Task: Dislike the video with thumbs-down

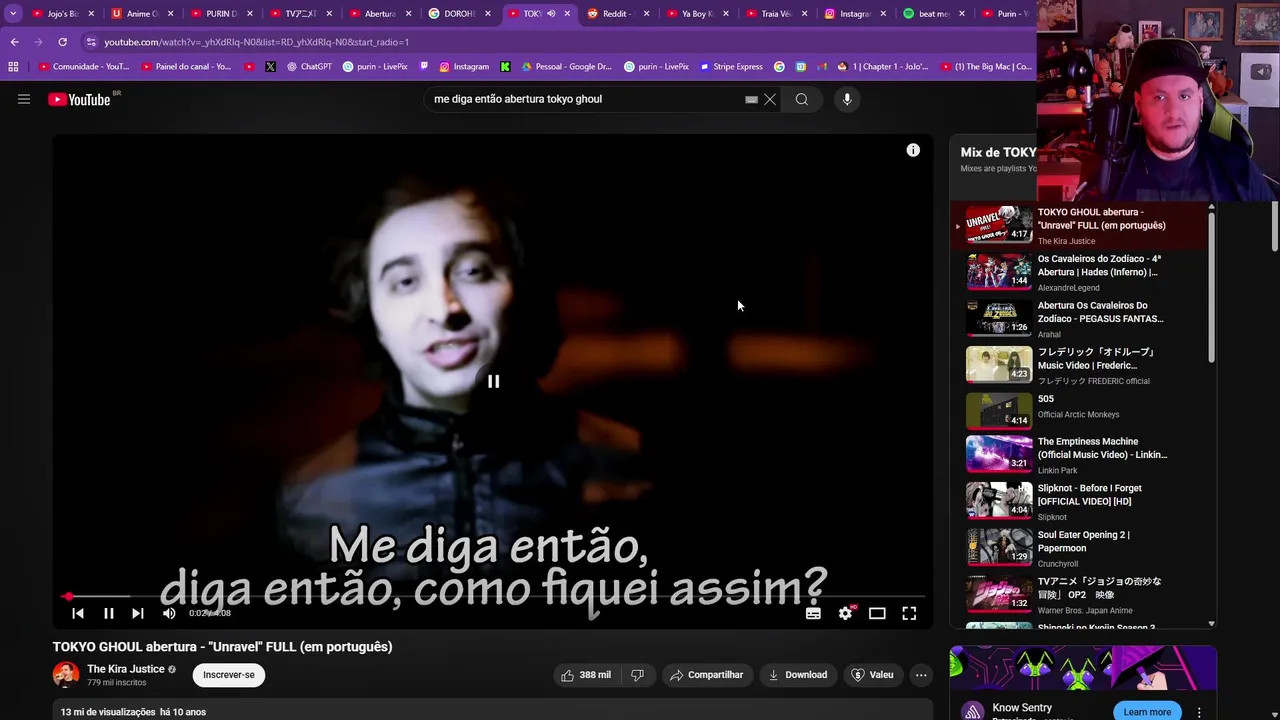Action: coord(637,675)
